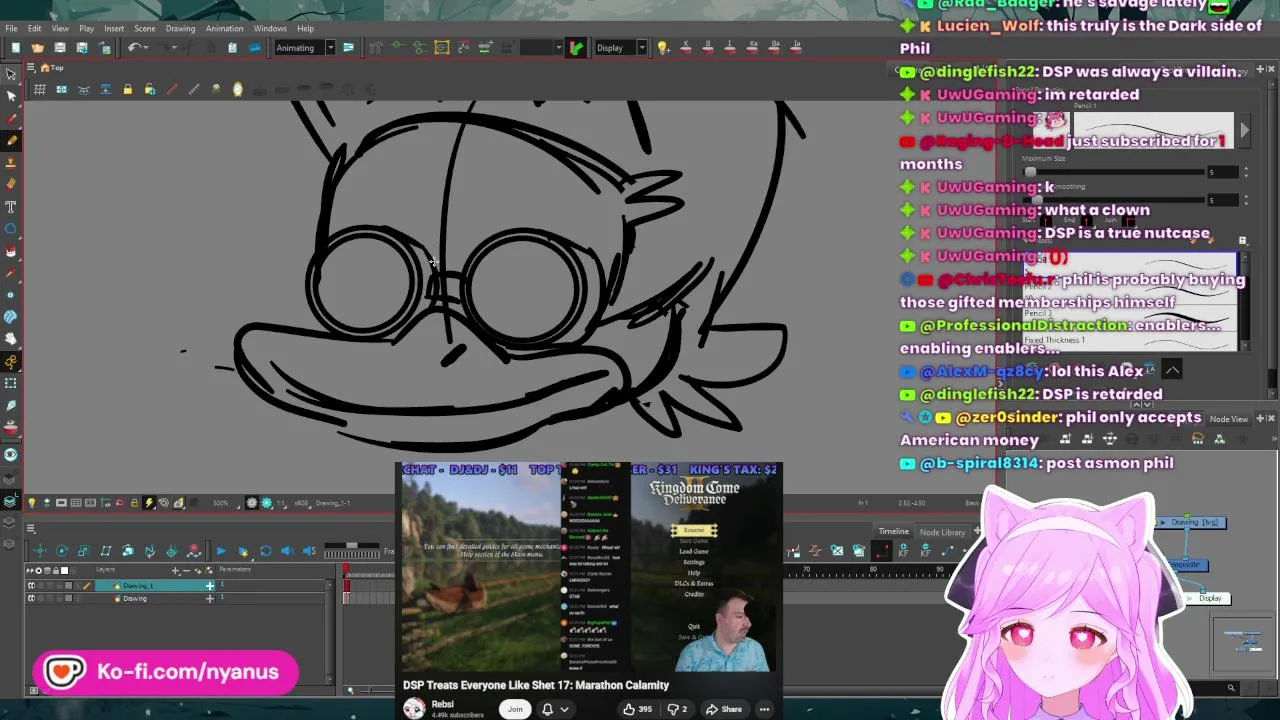Toggle the lightning bolt icon in bottom camera toolbar
This screenshot has width=1280, height=720.
[x=149, y=503]
